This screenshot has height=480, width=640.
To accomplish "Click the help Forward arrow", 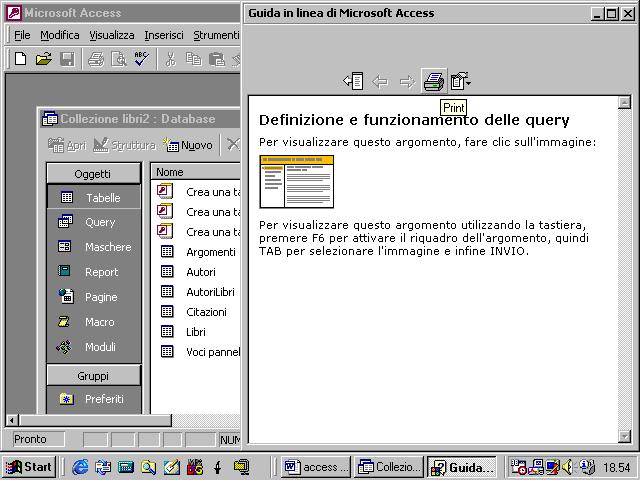I will (x=407, y=82).
